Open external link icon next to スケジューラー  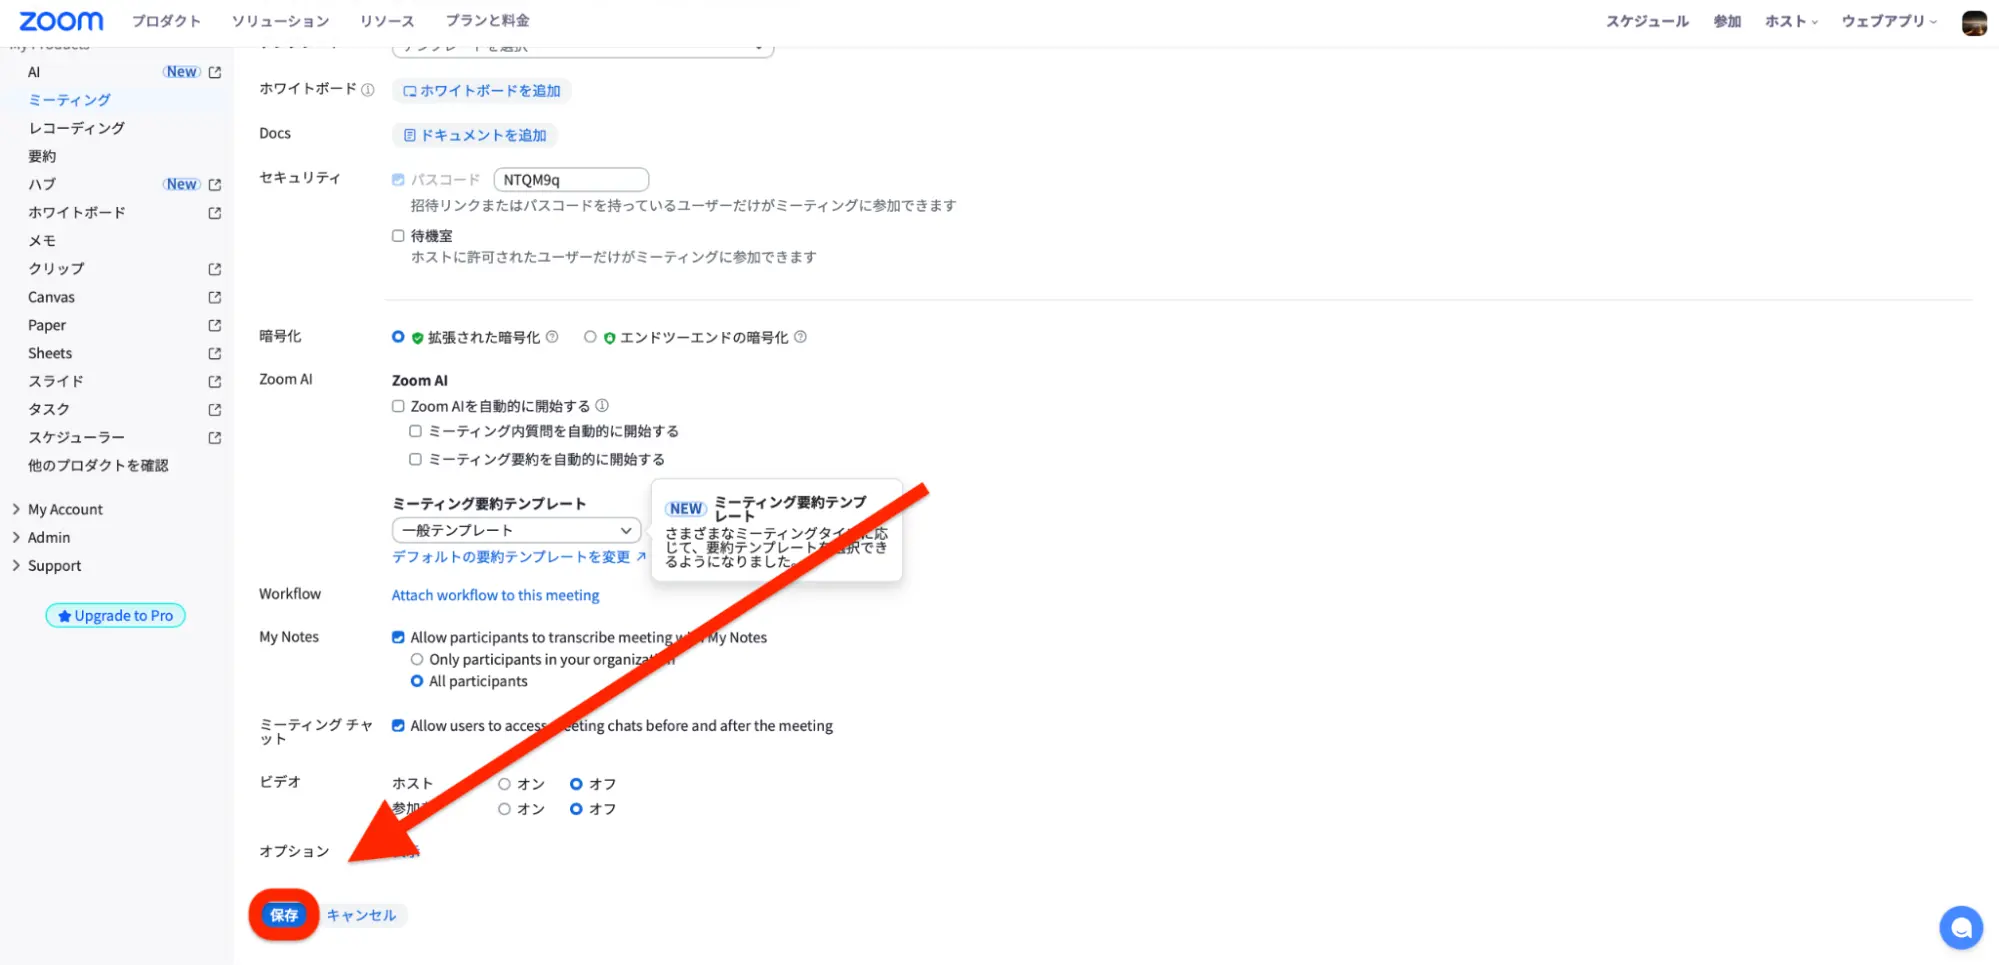coord(214,437)
